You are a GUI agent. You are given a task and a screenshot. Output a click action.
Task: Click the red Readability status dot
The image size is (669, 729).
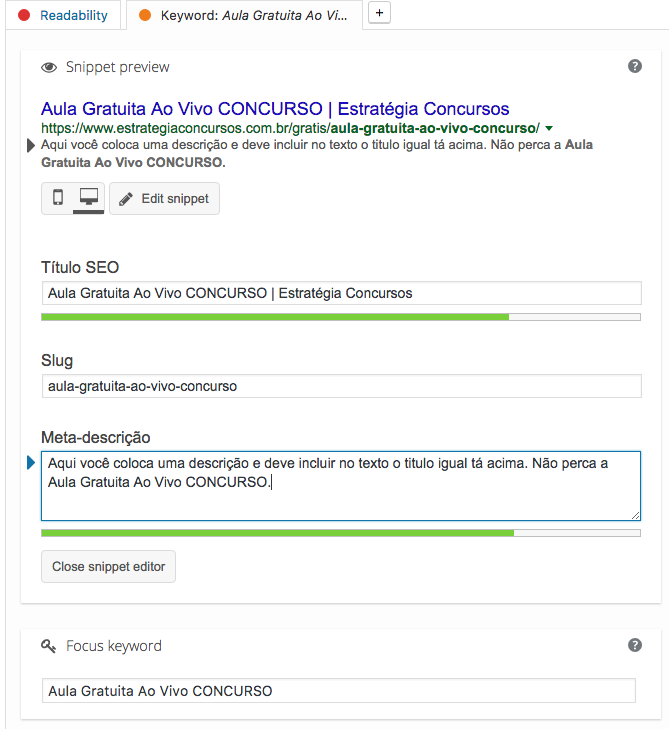24,15
